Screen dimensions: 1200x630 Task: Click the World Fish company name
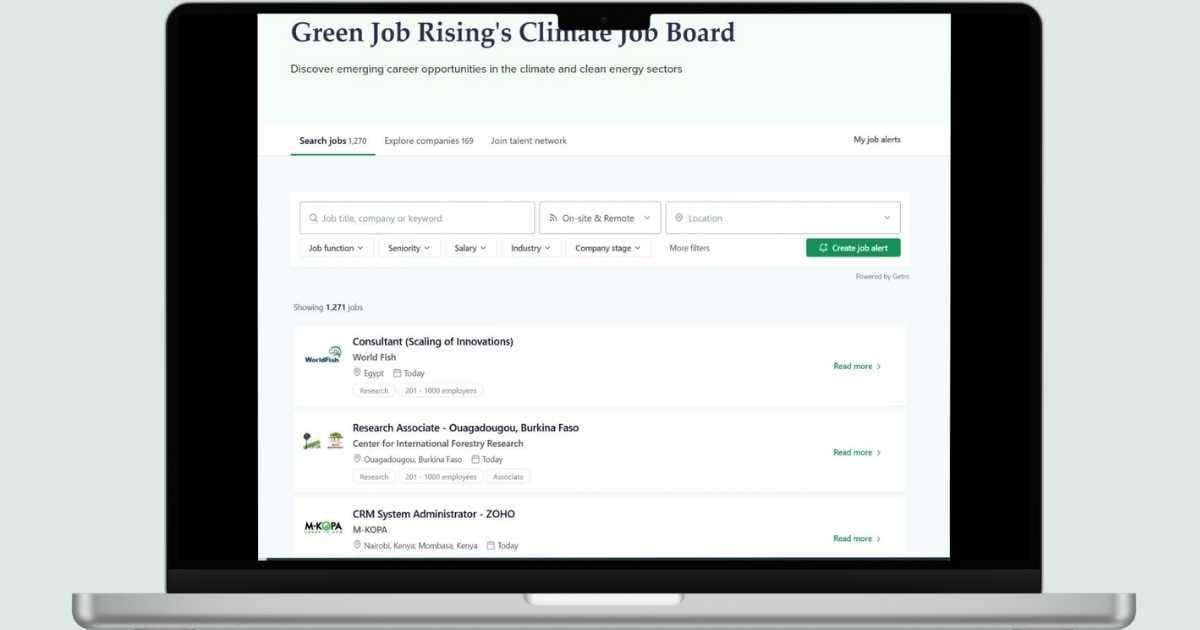374,357
